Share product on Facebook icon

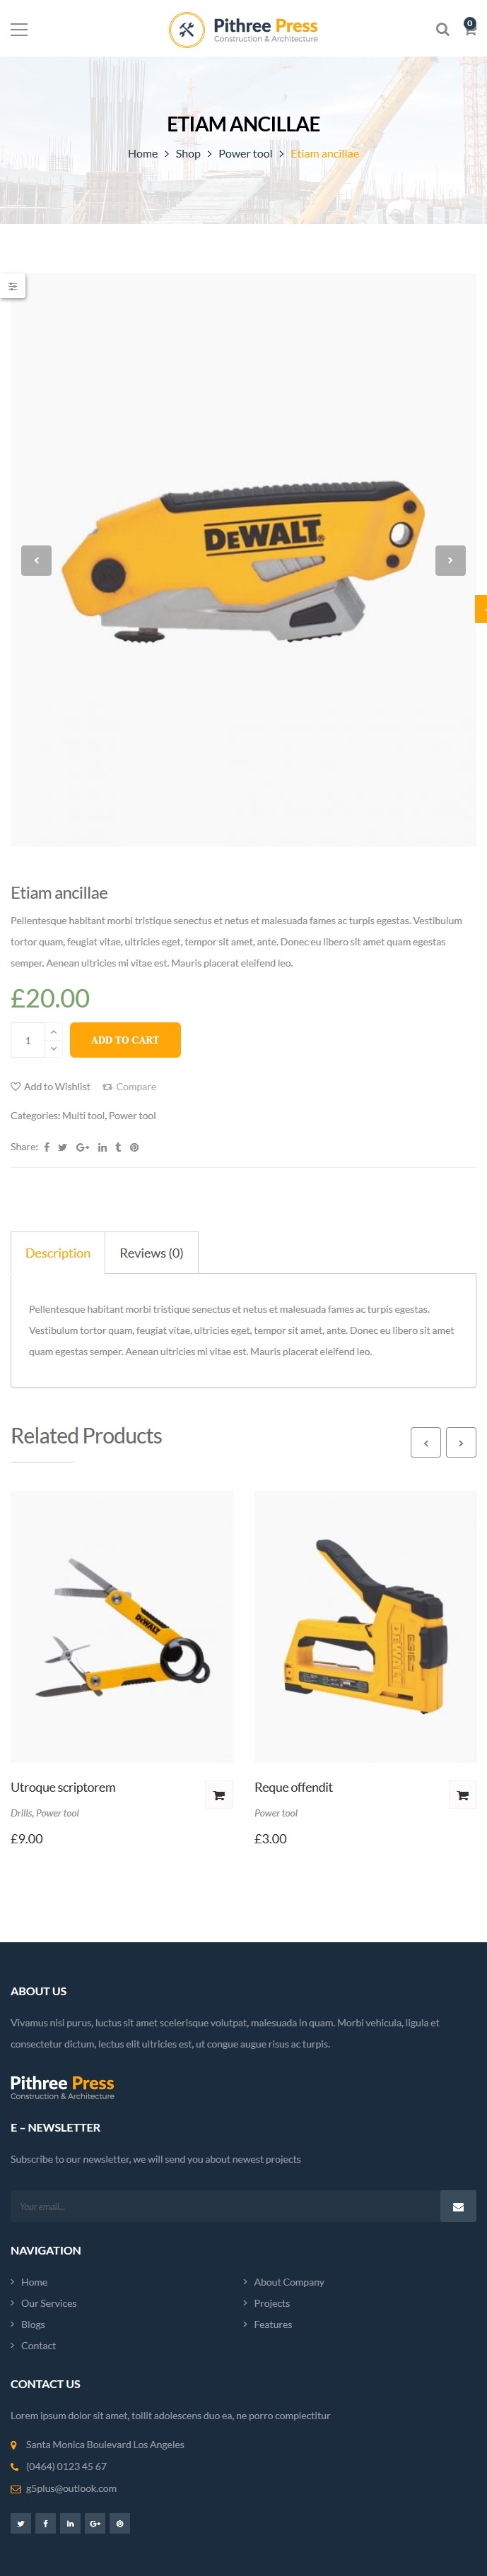coord(47,1147)
